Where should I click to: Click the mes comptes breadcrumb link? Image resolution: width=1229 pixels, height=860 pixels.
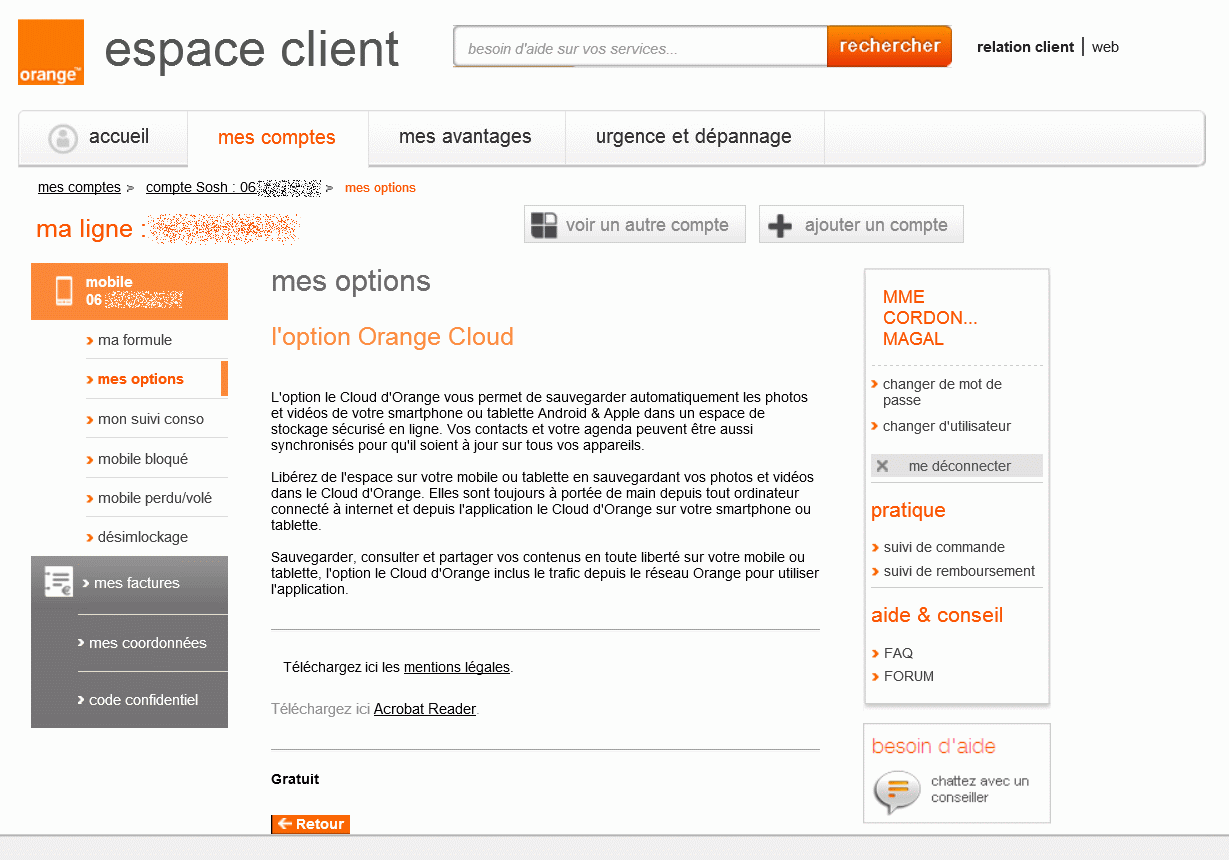79,187
